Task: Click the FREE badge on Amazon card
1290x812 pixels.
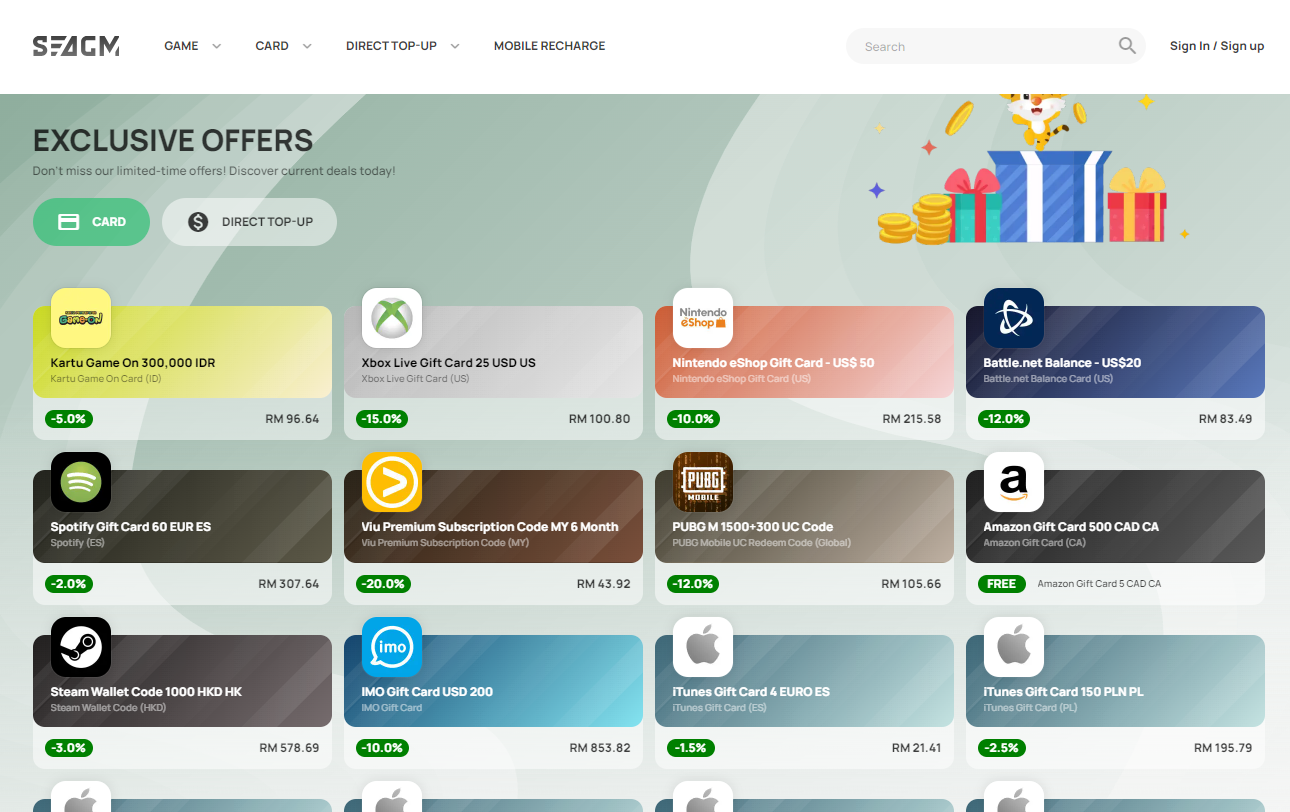Action: 1002,584
